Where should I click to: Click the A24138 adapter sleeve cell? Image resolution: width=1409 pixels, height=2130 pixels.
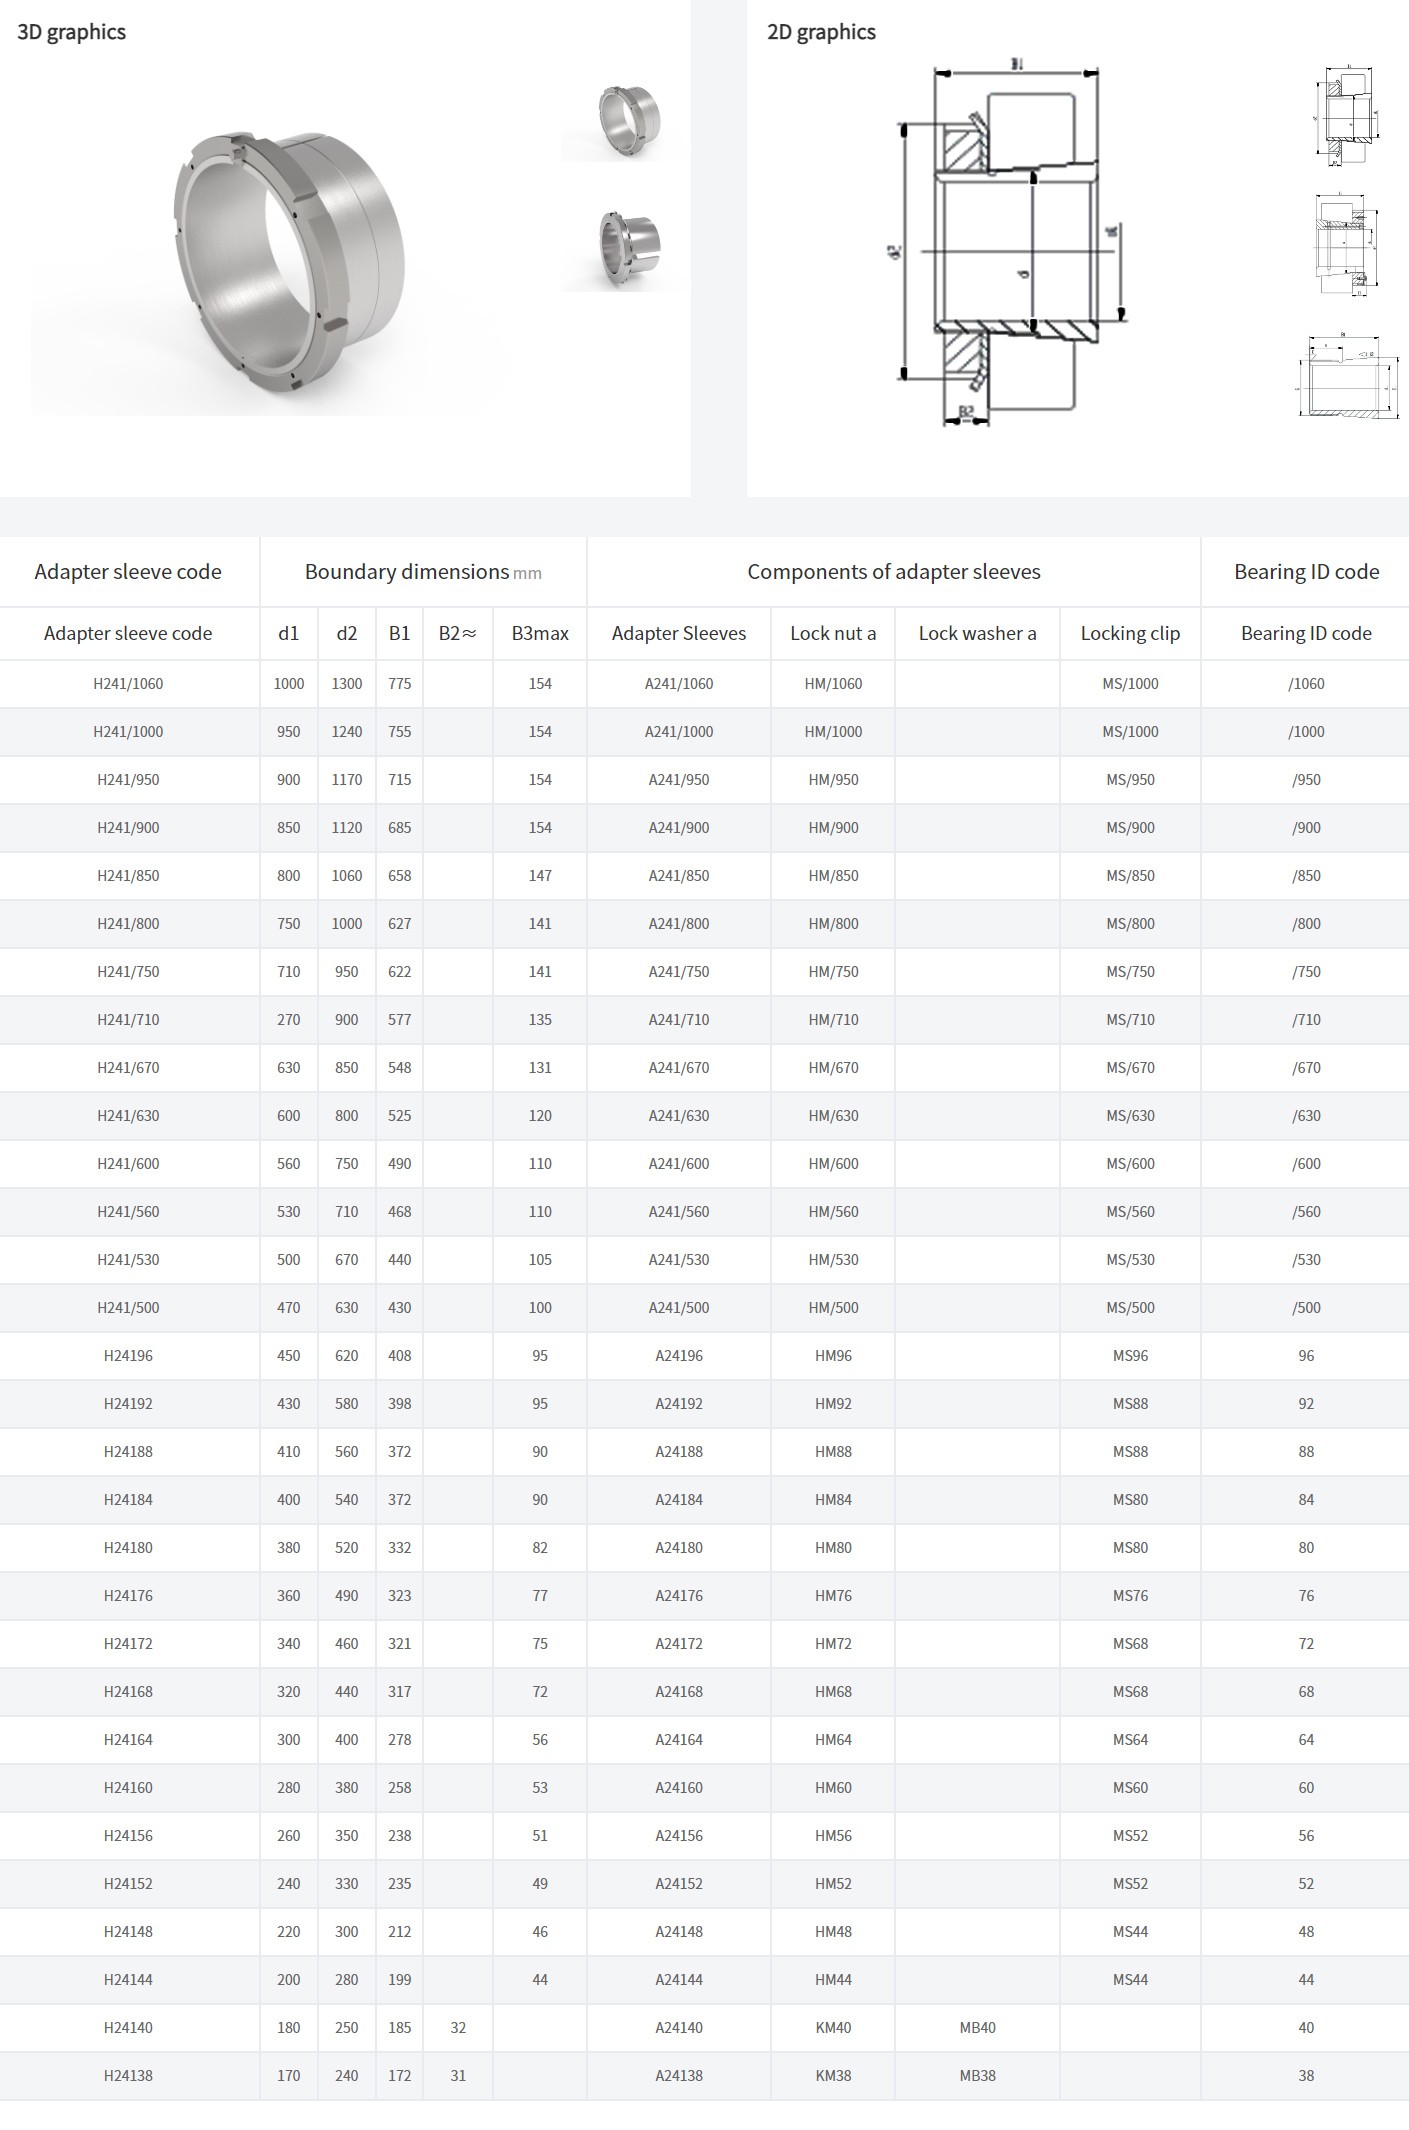[x=679, y=2076]
